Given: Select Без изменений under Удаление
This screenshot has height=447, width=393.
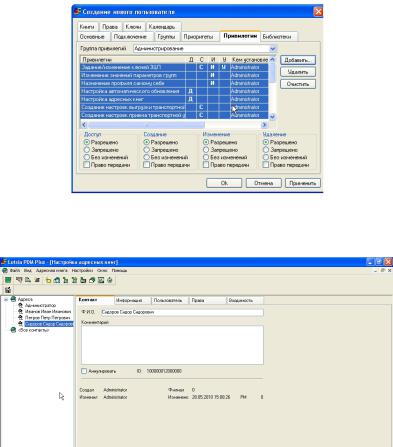Looking at the screenshot, I should pos(266,157).
